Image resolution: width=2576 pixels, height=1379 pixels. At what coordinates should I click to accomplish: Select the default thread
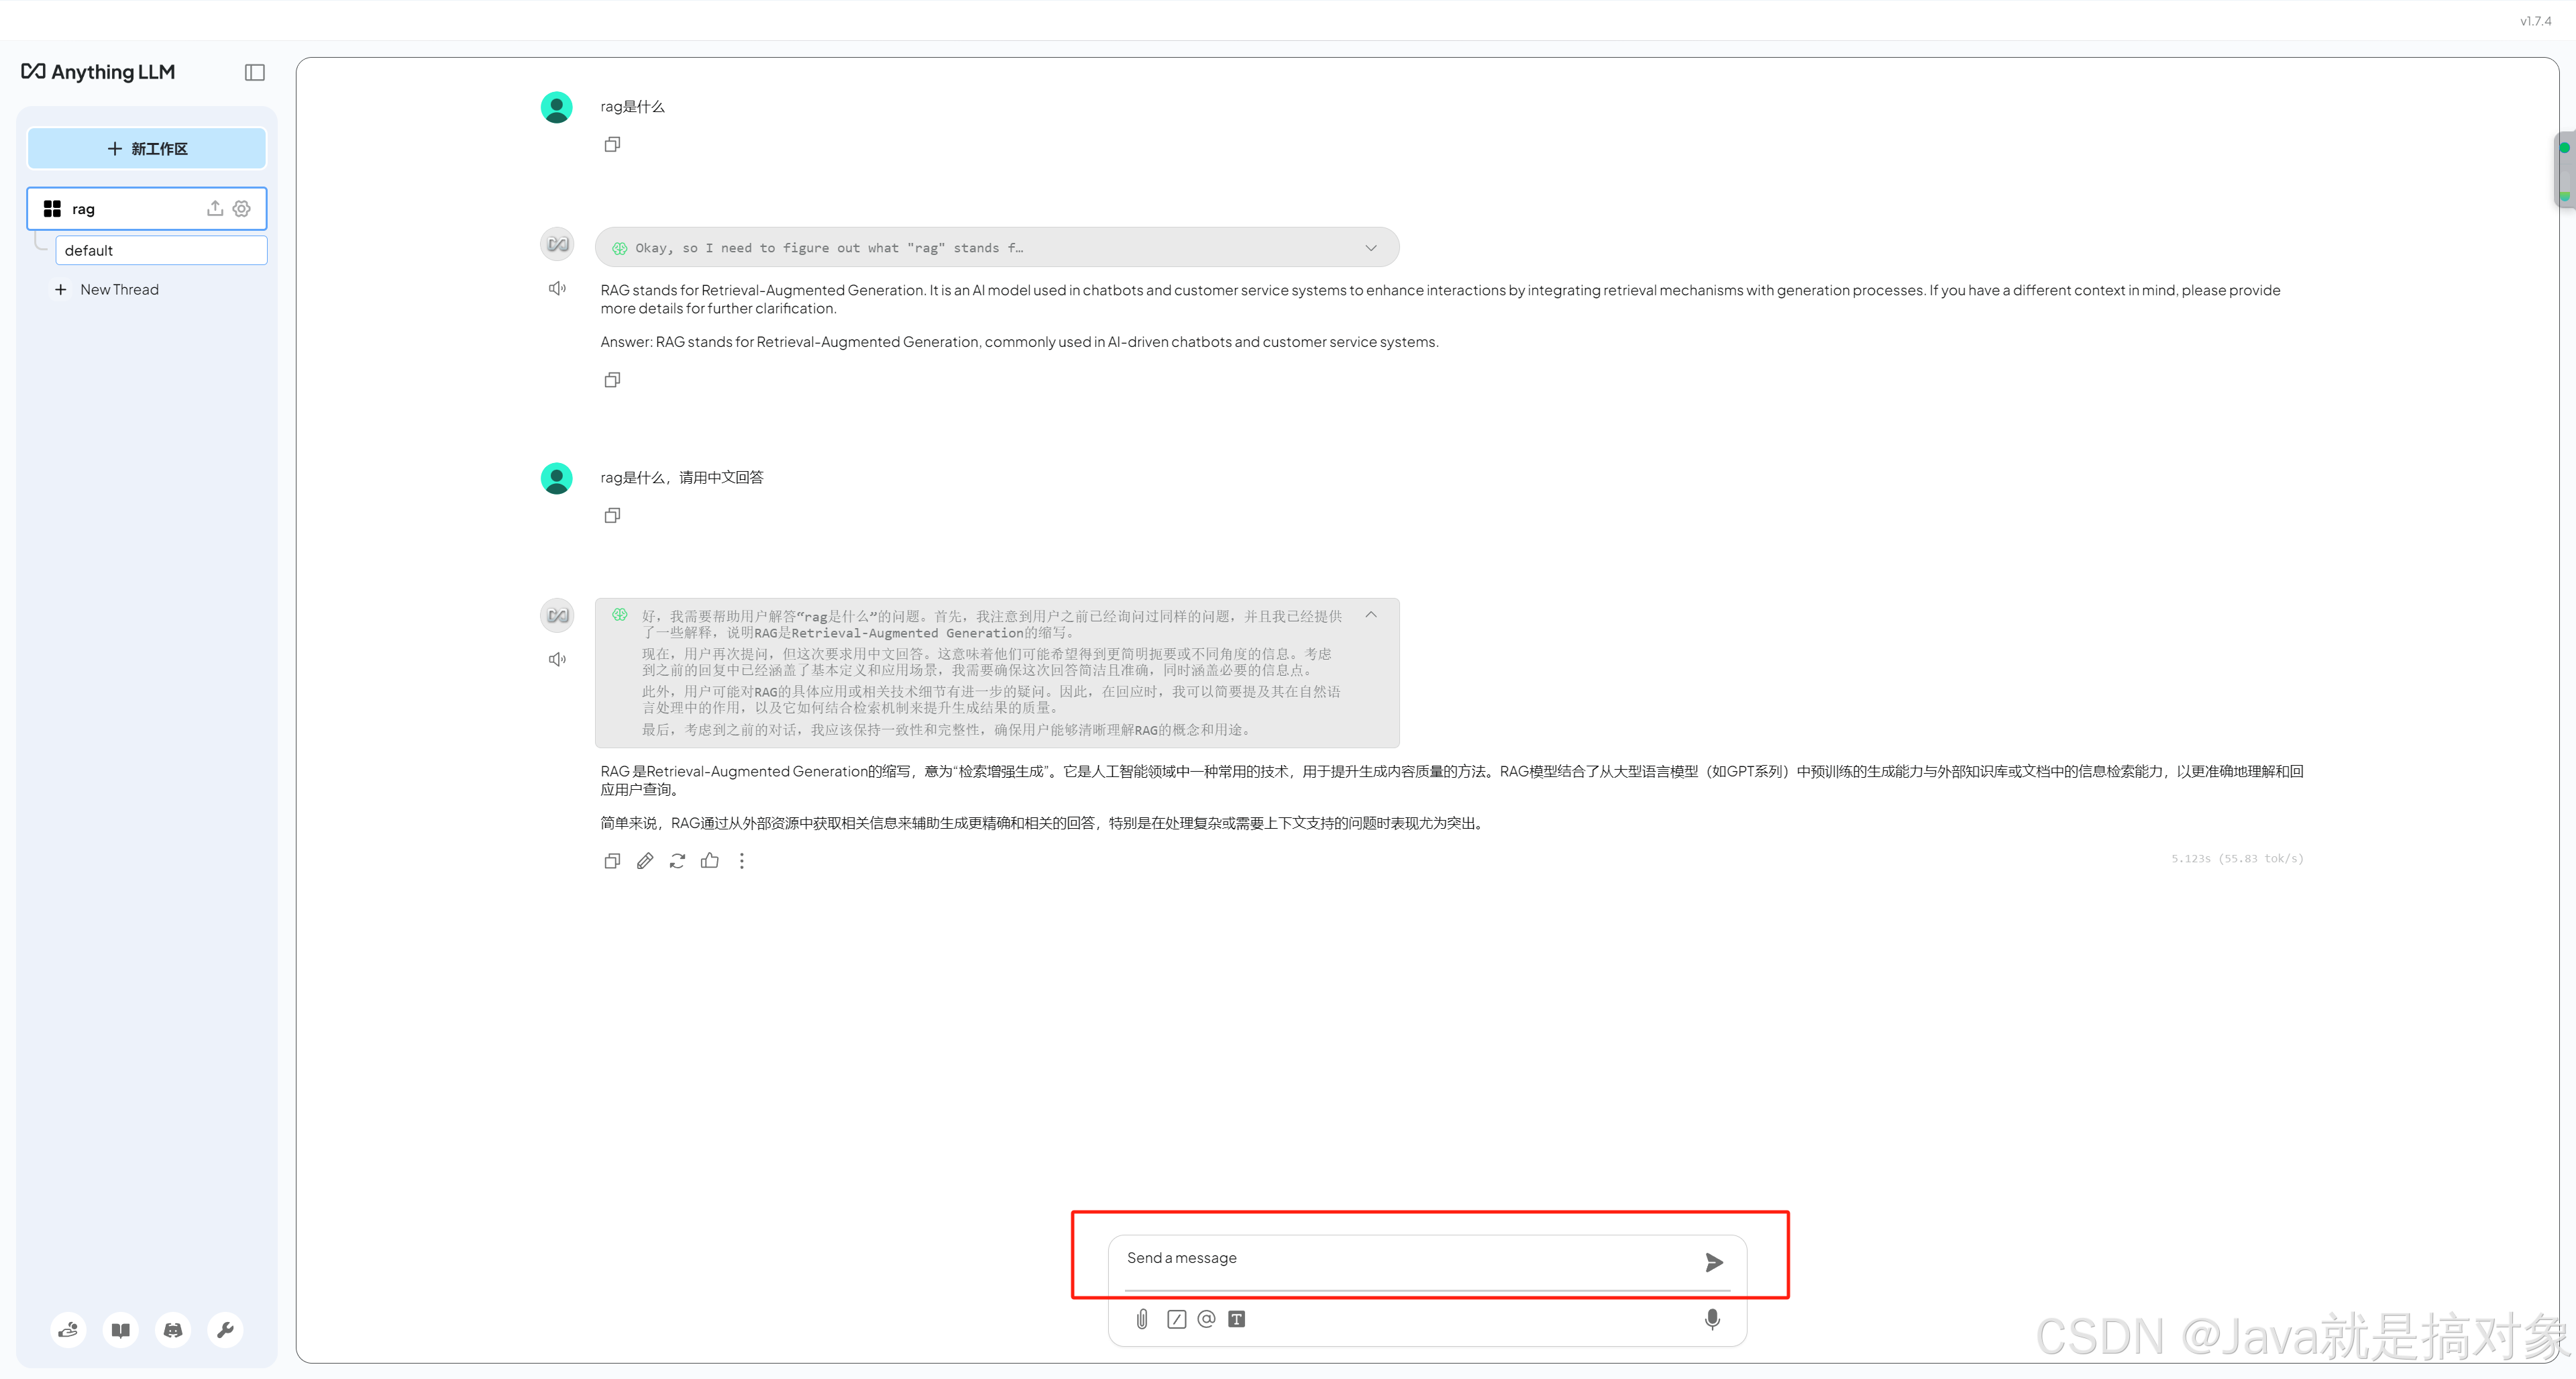point(160,250)
